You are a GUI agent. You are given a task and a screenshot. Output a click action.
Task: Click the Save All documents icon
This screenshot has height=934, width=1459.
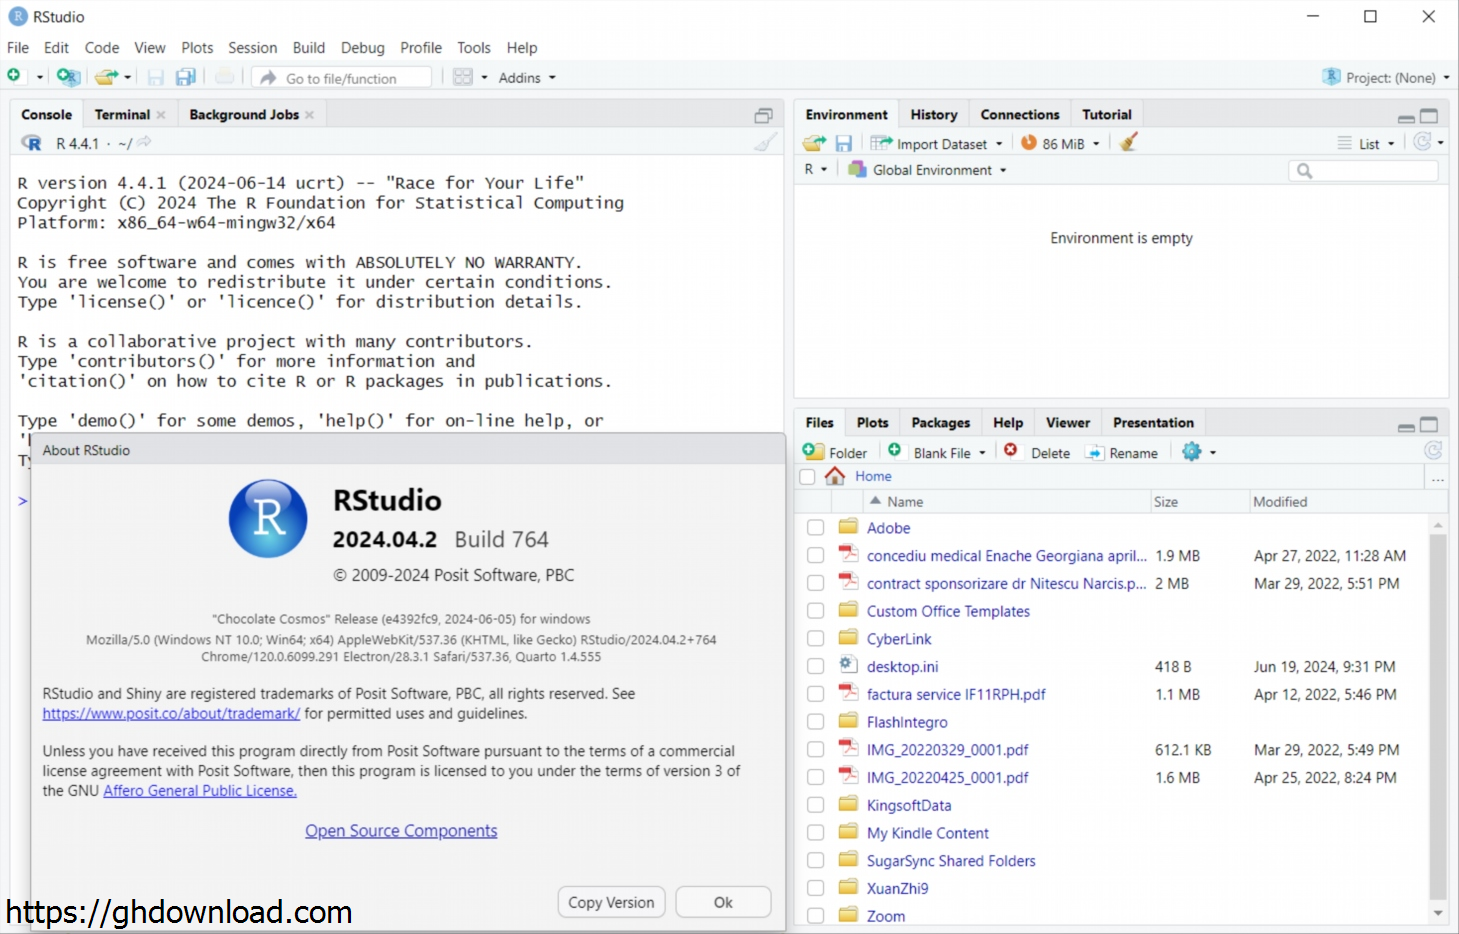coord(185,77)
